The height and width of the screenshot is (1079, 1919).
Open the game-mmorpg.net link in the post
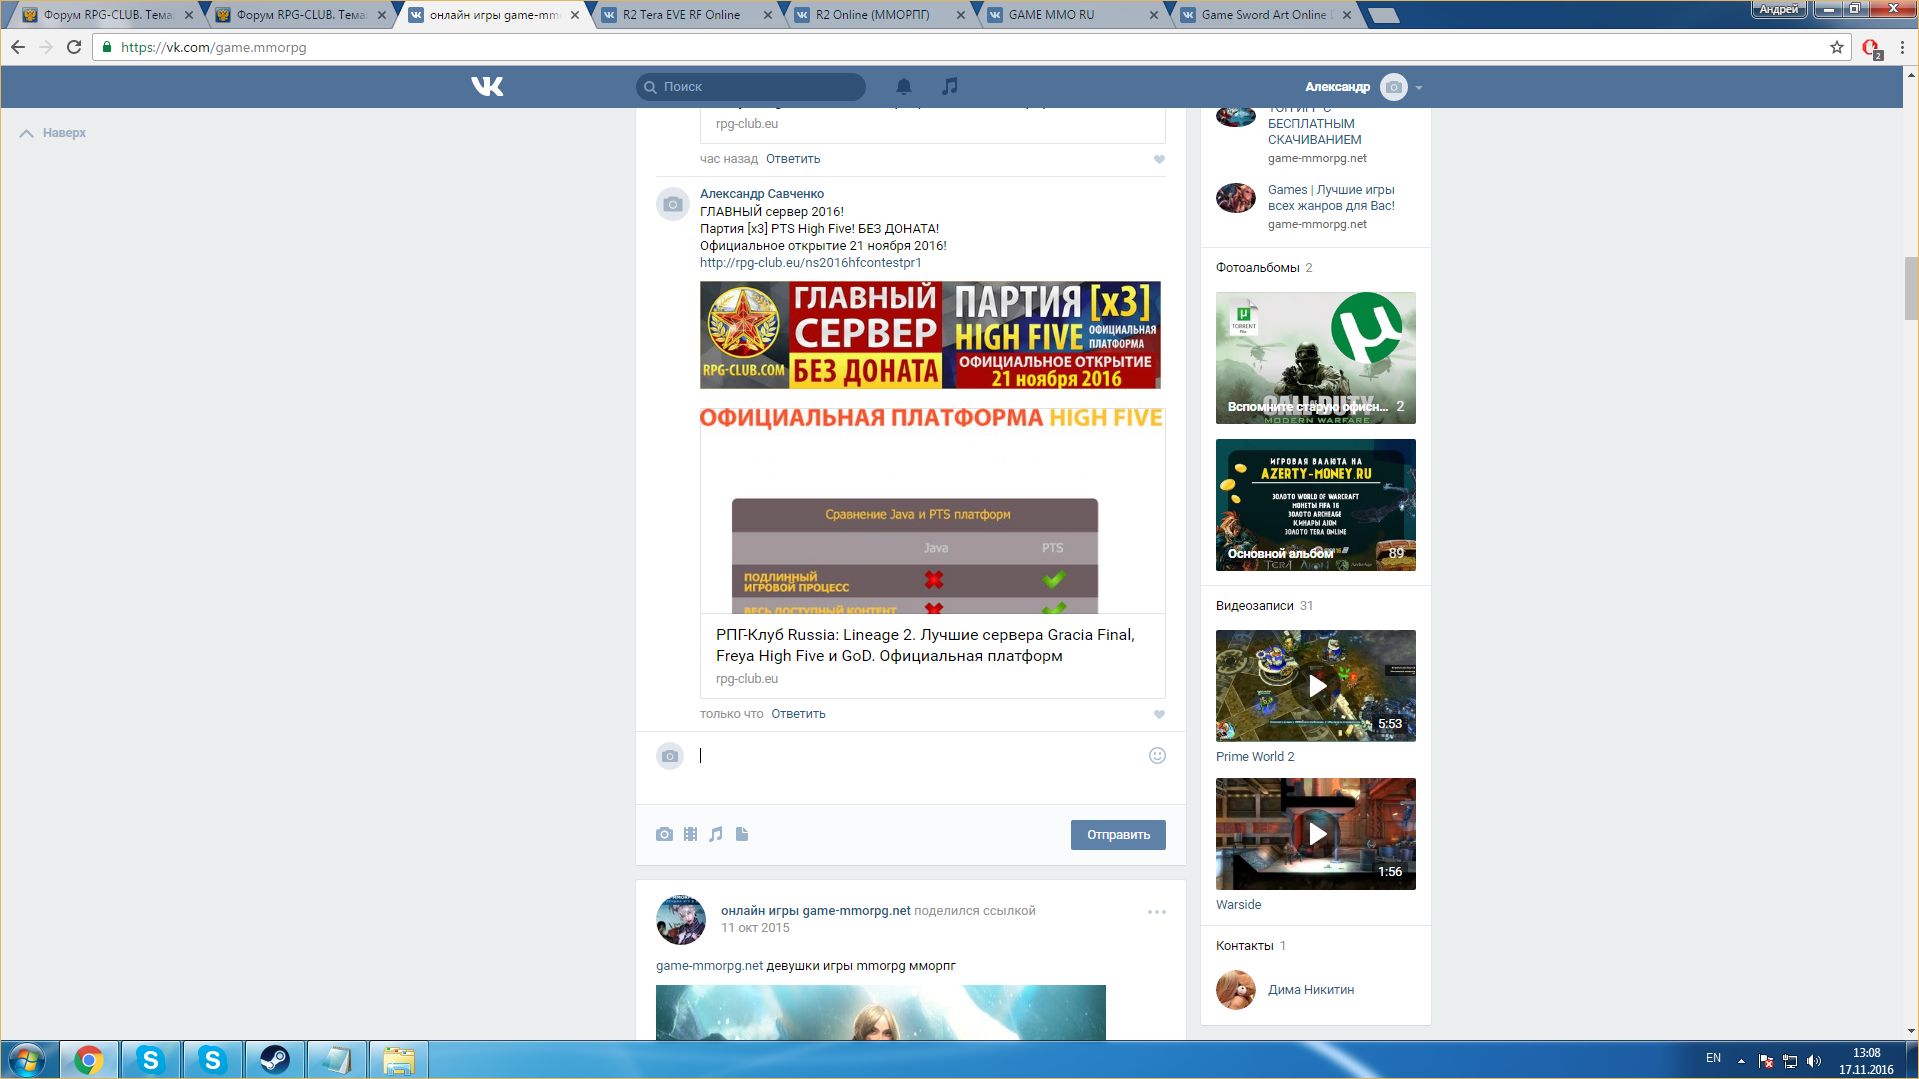coord(709,966)
